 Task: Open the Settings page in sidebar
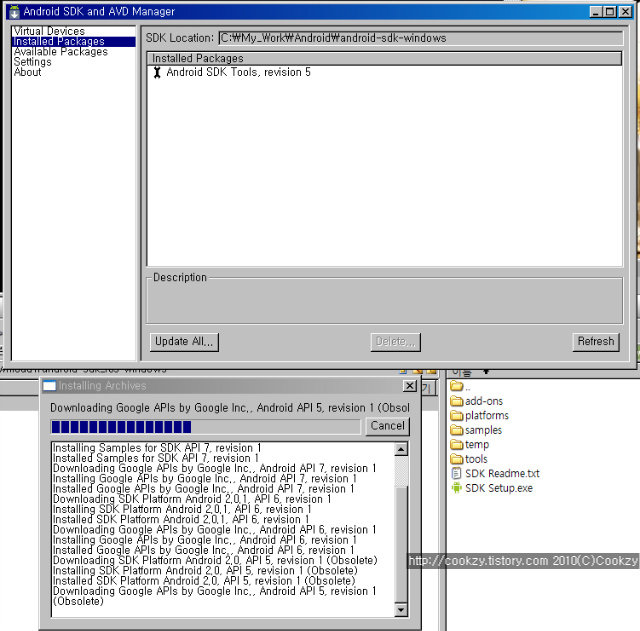(x=32, y=62)
